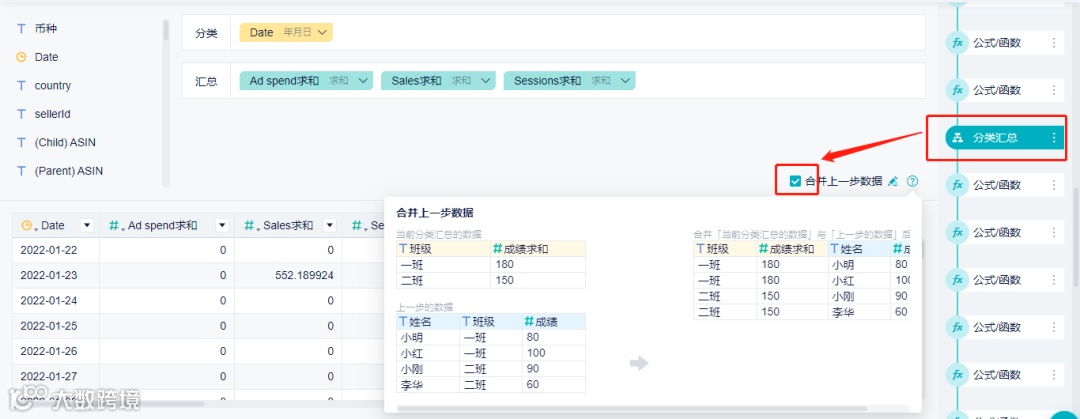Open three-dot menu of 公式/函数 step directly above 分类汇总
The width and height of the screenshot is (1080, 419).
(x=1053, y=90)
